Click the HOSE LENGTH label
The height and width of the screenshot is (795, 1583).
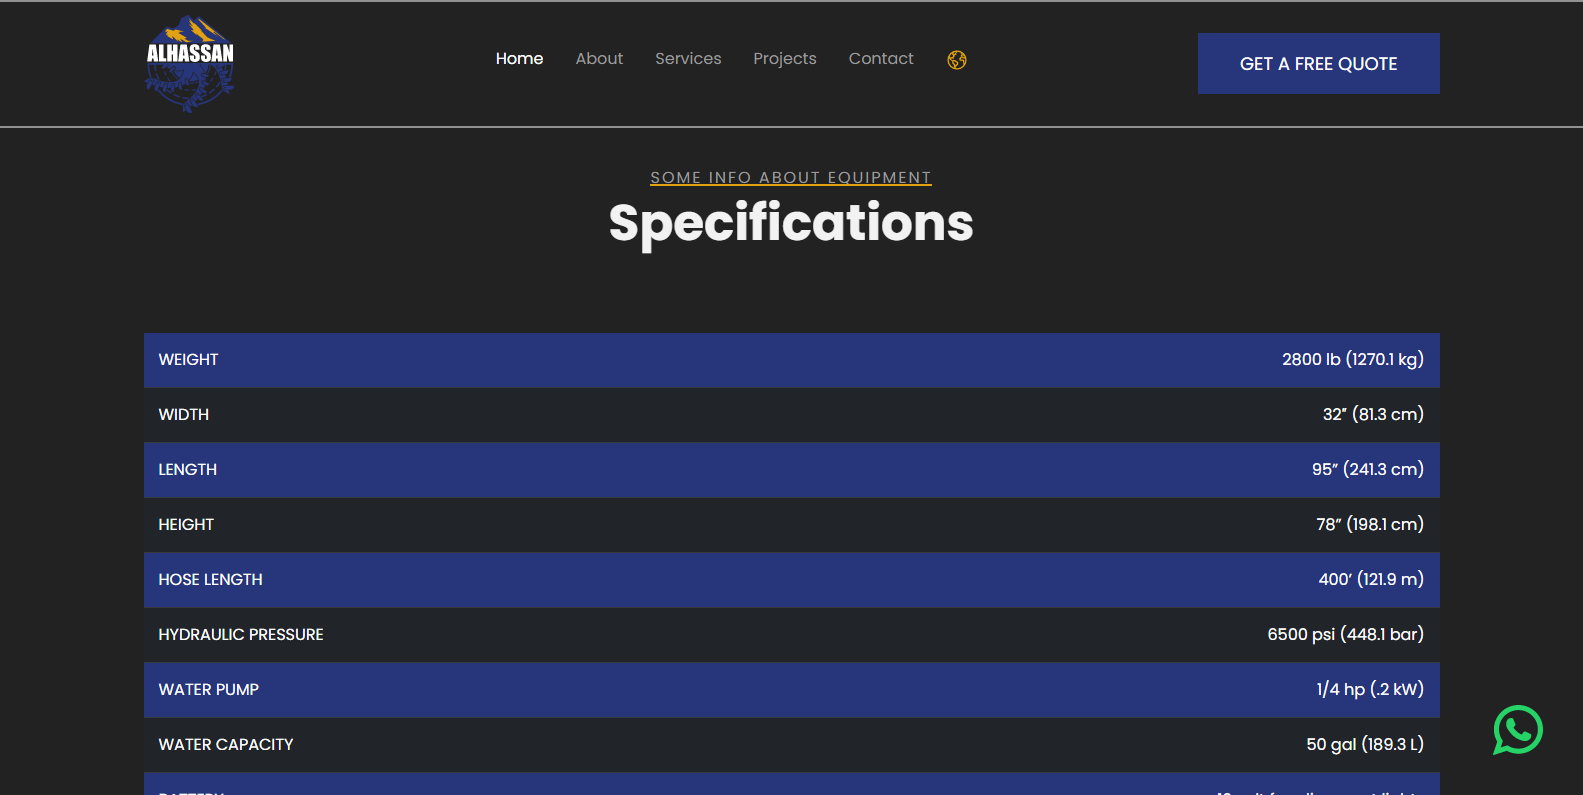pyautogui.click(x=210, y=580)
